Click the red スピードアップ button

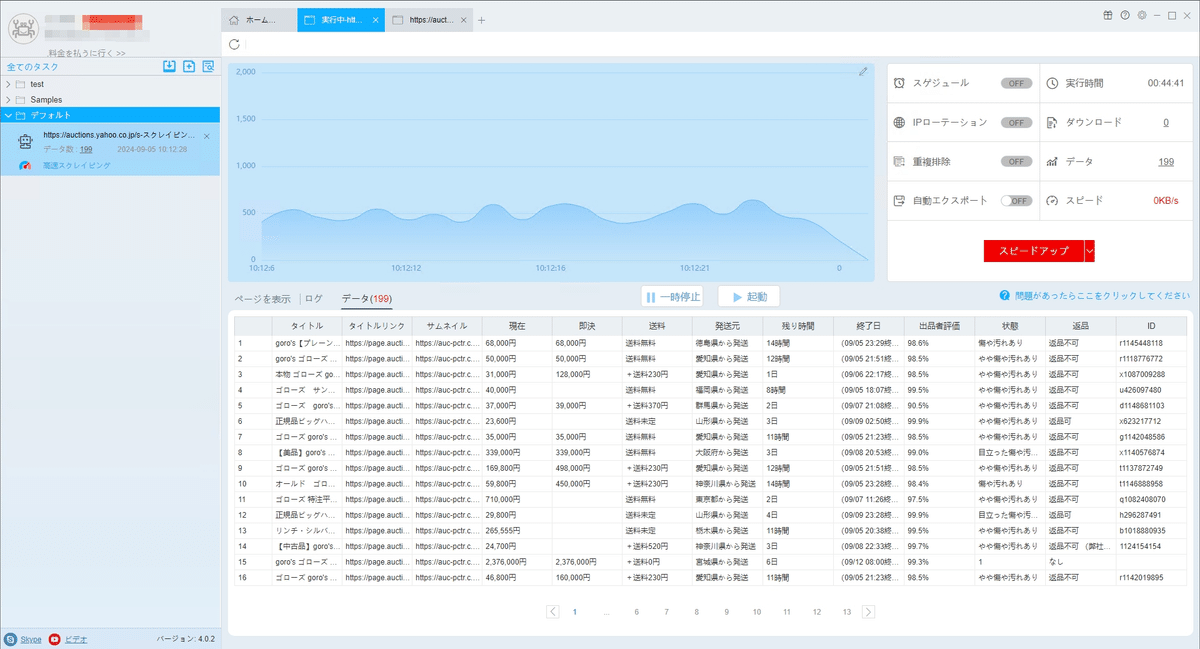[1034, 251]
